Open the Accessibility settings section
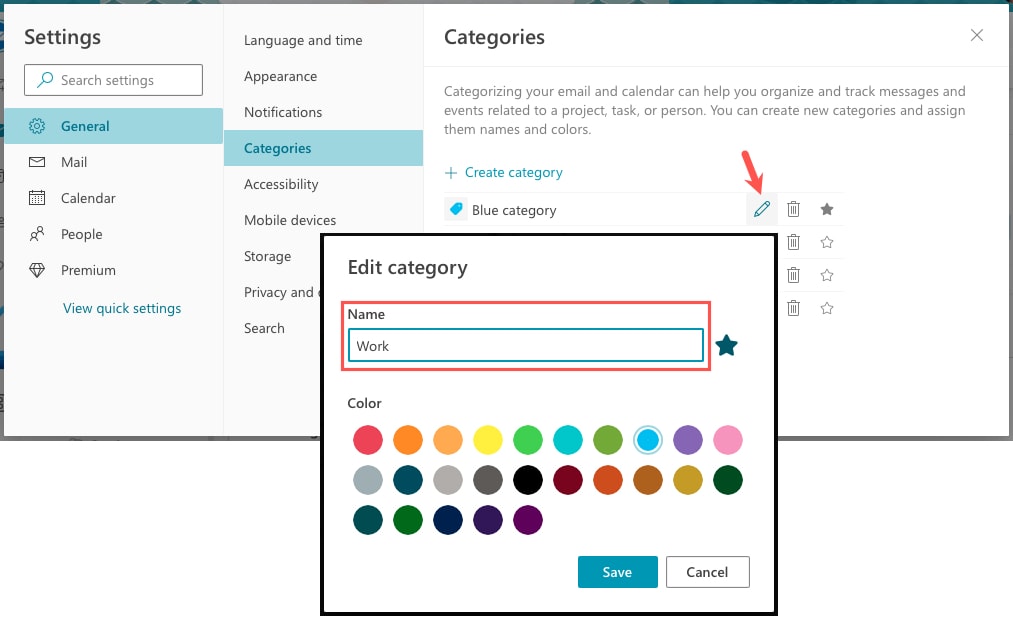The height and width of the screenshot is (619, 1013). 281,184
